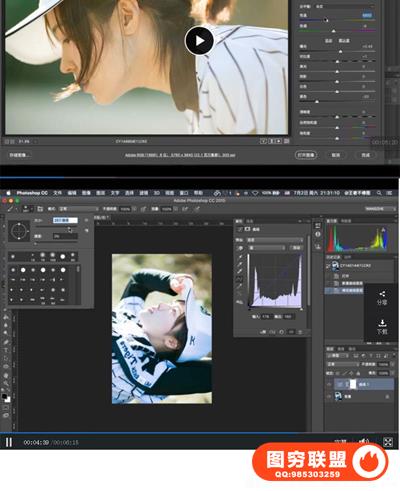This screenshot has width=400, height=491.
Task: Switch to 信息 tab beside 属性
Action: click(x=249, y=221)
